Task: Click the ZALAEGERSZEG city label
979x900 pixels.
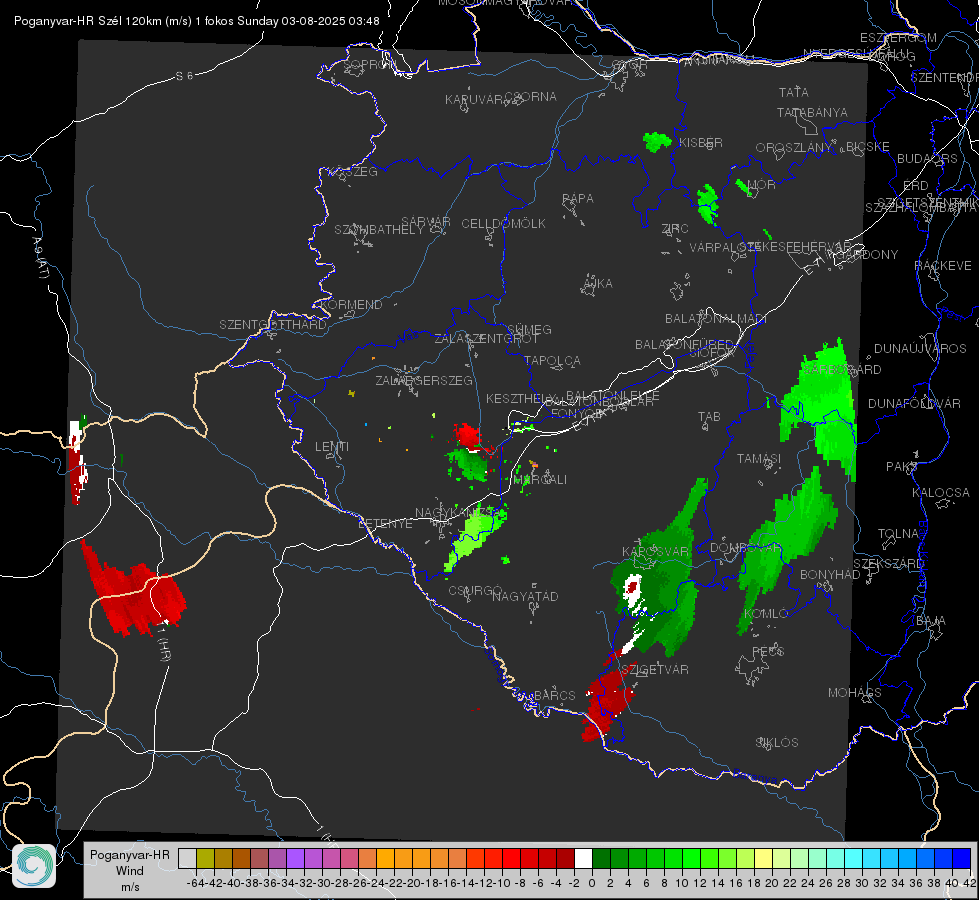Action: (424, 380)
